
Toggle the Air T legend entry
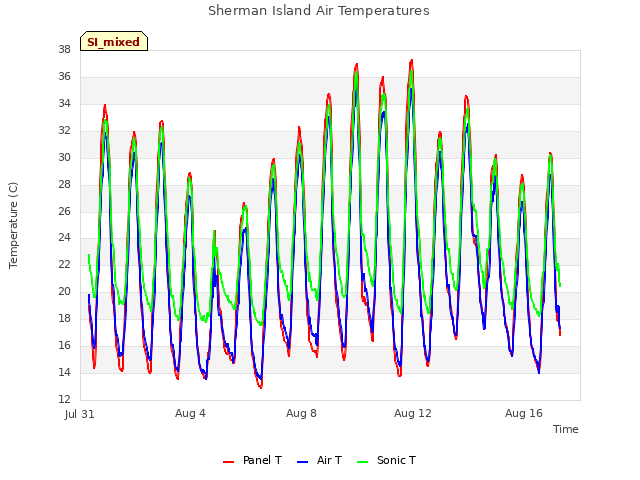tap(319, 460)
